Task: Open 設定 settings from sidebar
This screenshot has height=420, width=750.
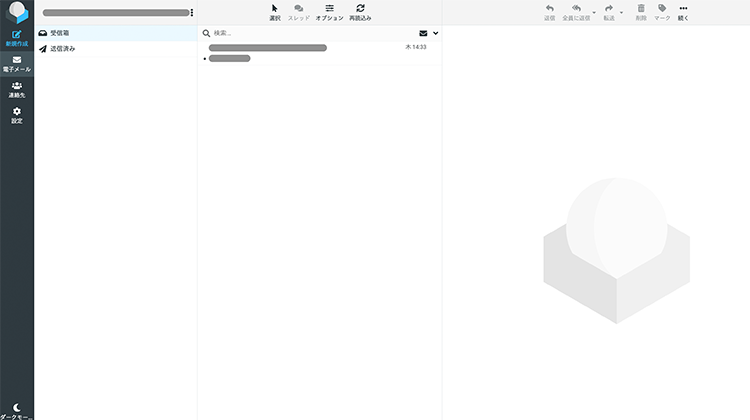Action: click(16, 114)
